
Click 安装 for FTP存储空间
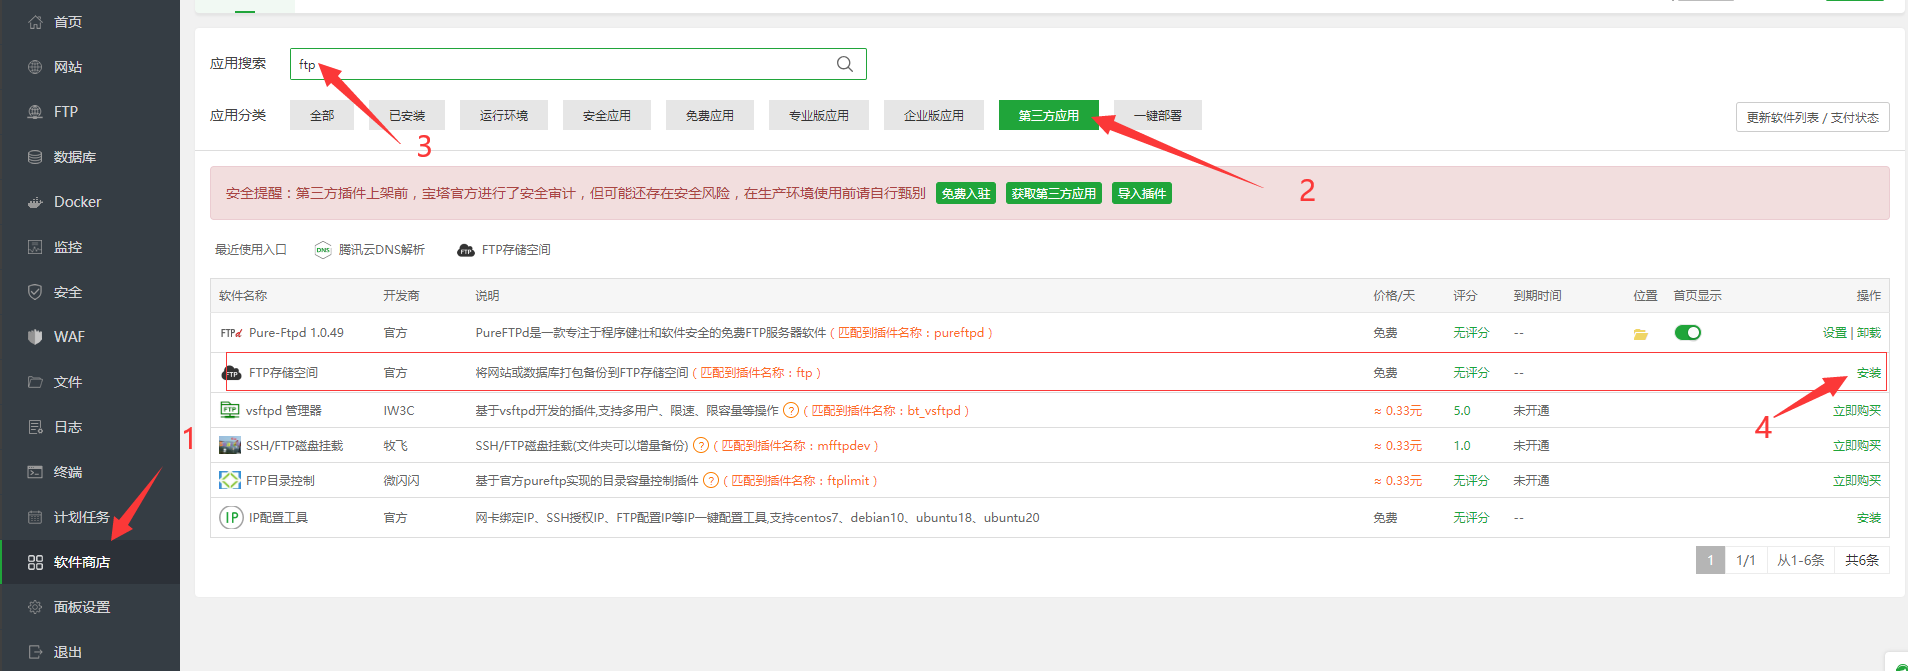tap(1868, 373)
